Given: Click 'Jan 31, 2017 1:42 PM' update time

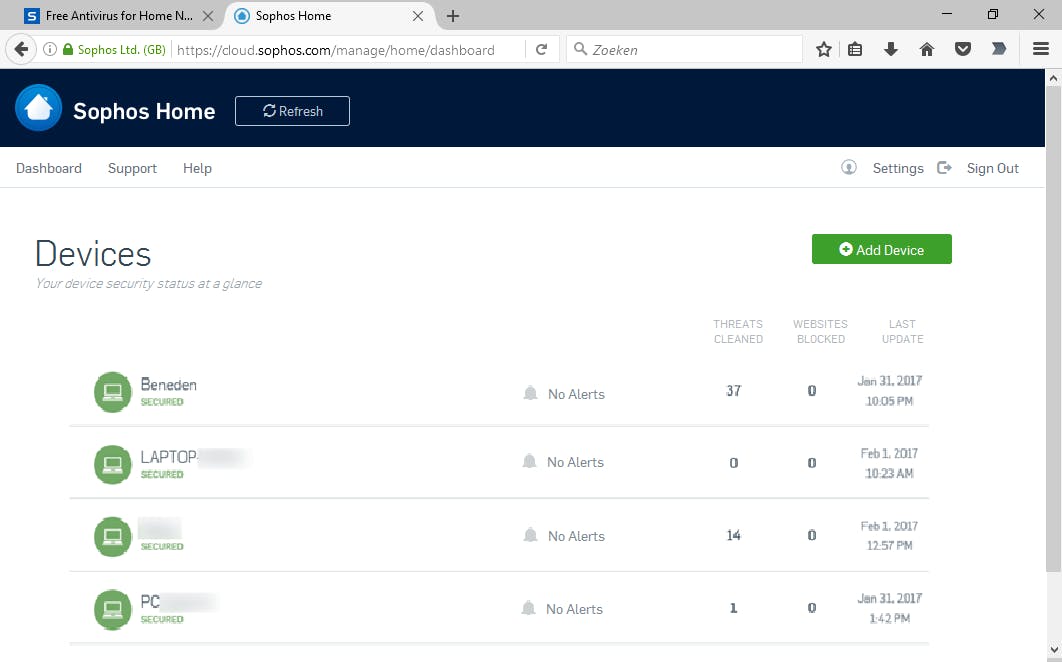Looking at the screenshot, I should coord(889,608).
